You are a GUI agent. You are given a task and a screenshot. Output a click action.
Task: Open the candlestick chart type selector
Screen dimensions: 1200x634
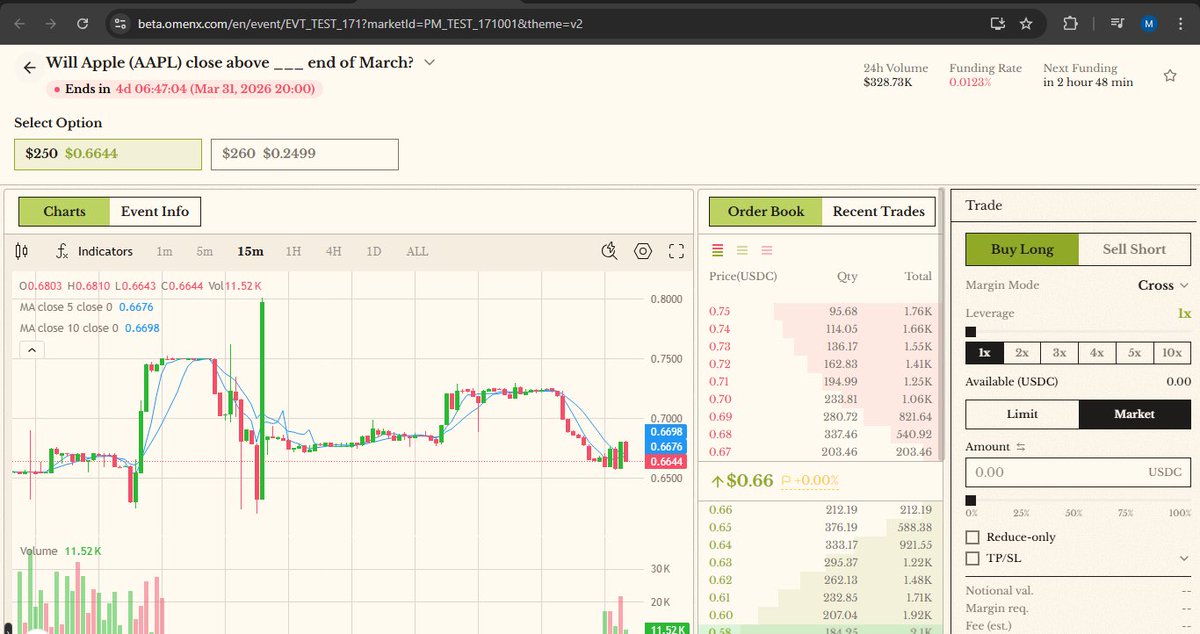23,251
